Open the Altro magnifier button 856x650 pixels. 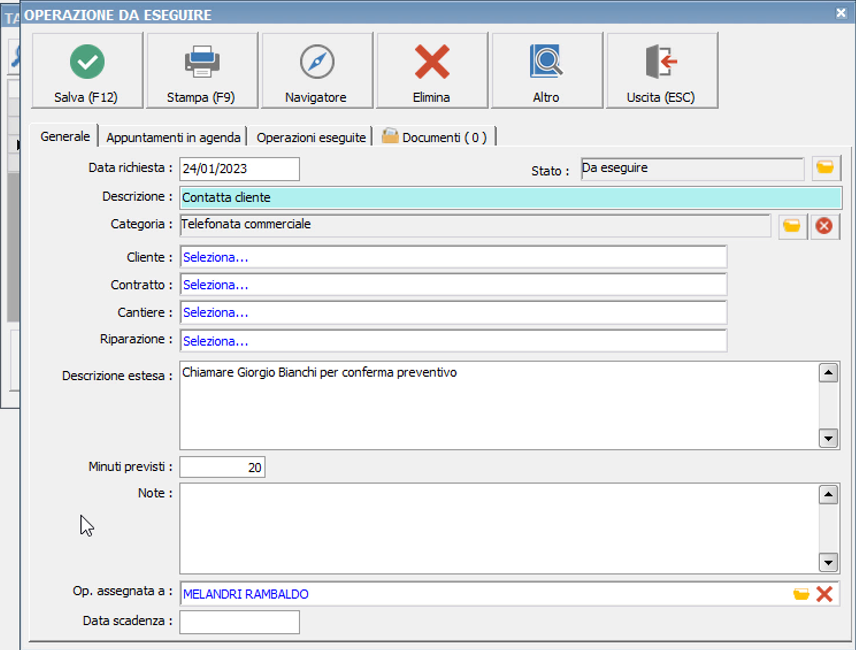546,70
